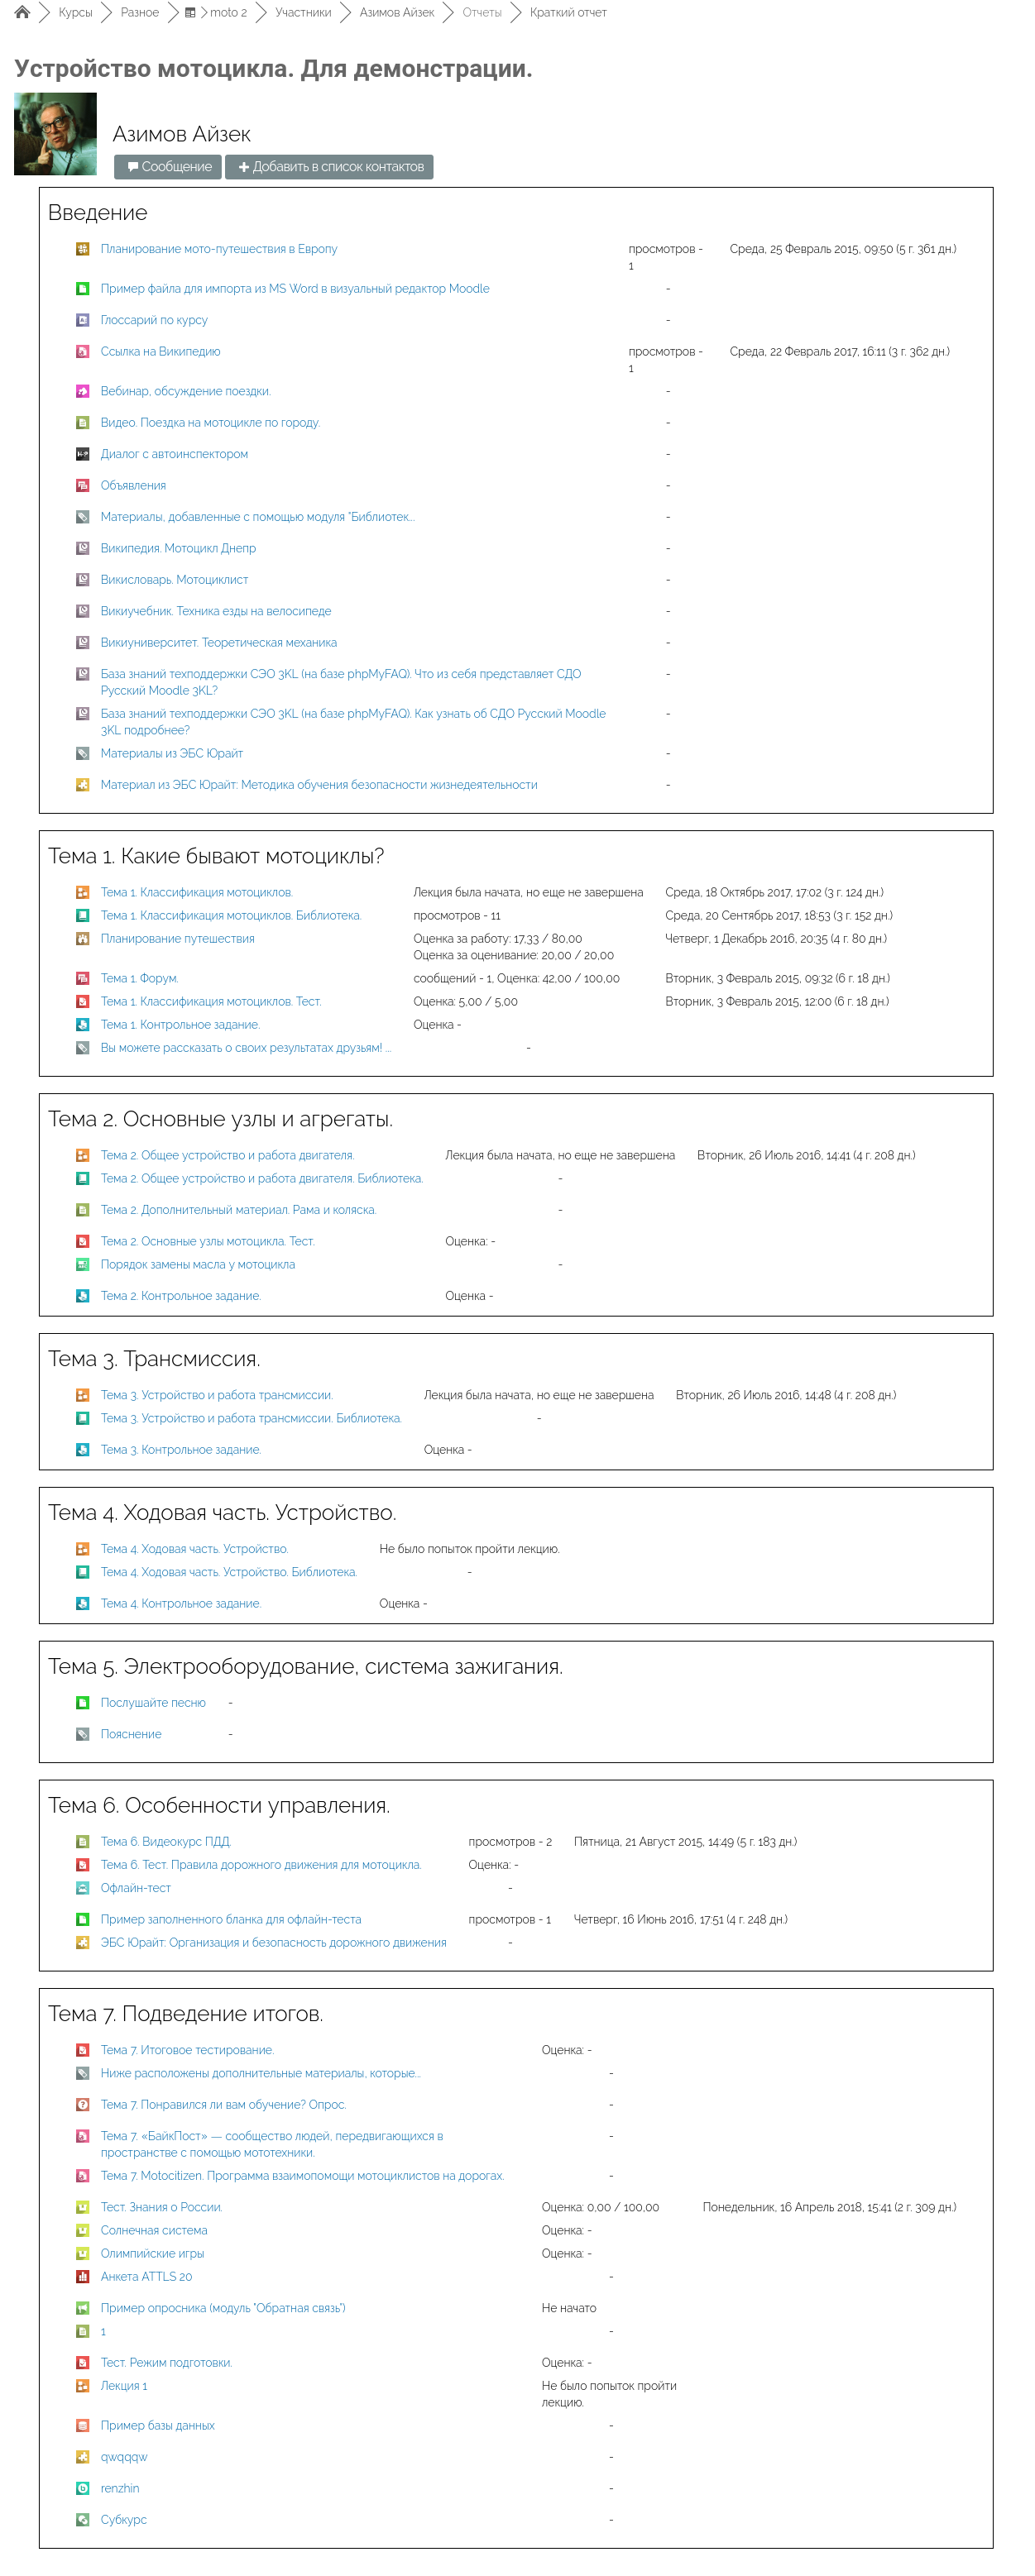Screen dimensions: 1035x2576
Task: Click the home icon in breadcrumb
Action: click(22, 13)
